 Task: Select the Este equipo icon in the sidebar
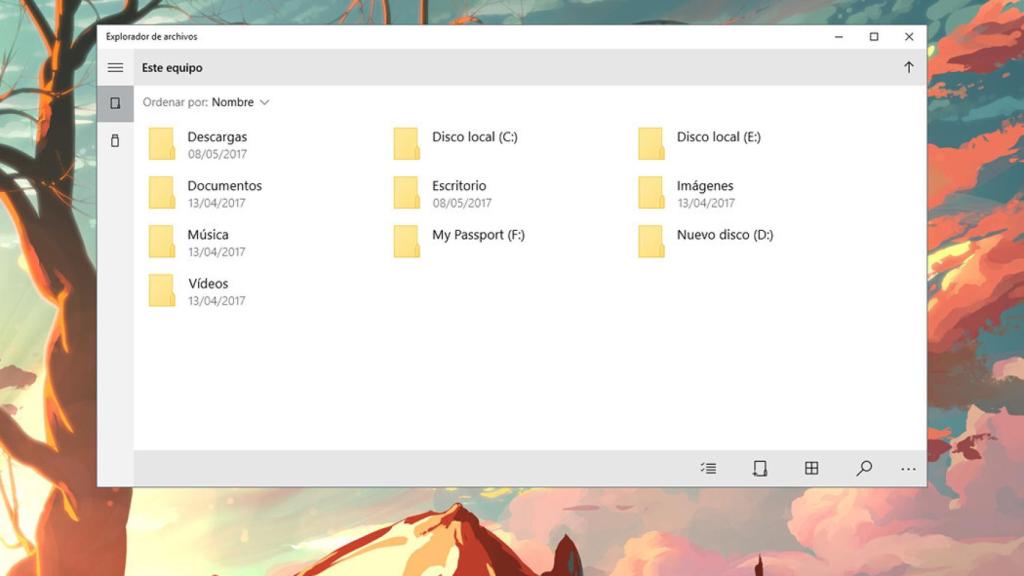115,102
